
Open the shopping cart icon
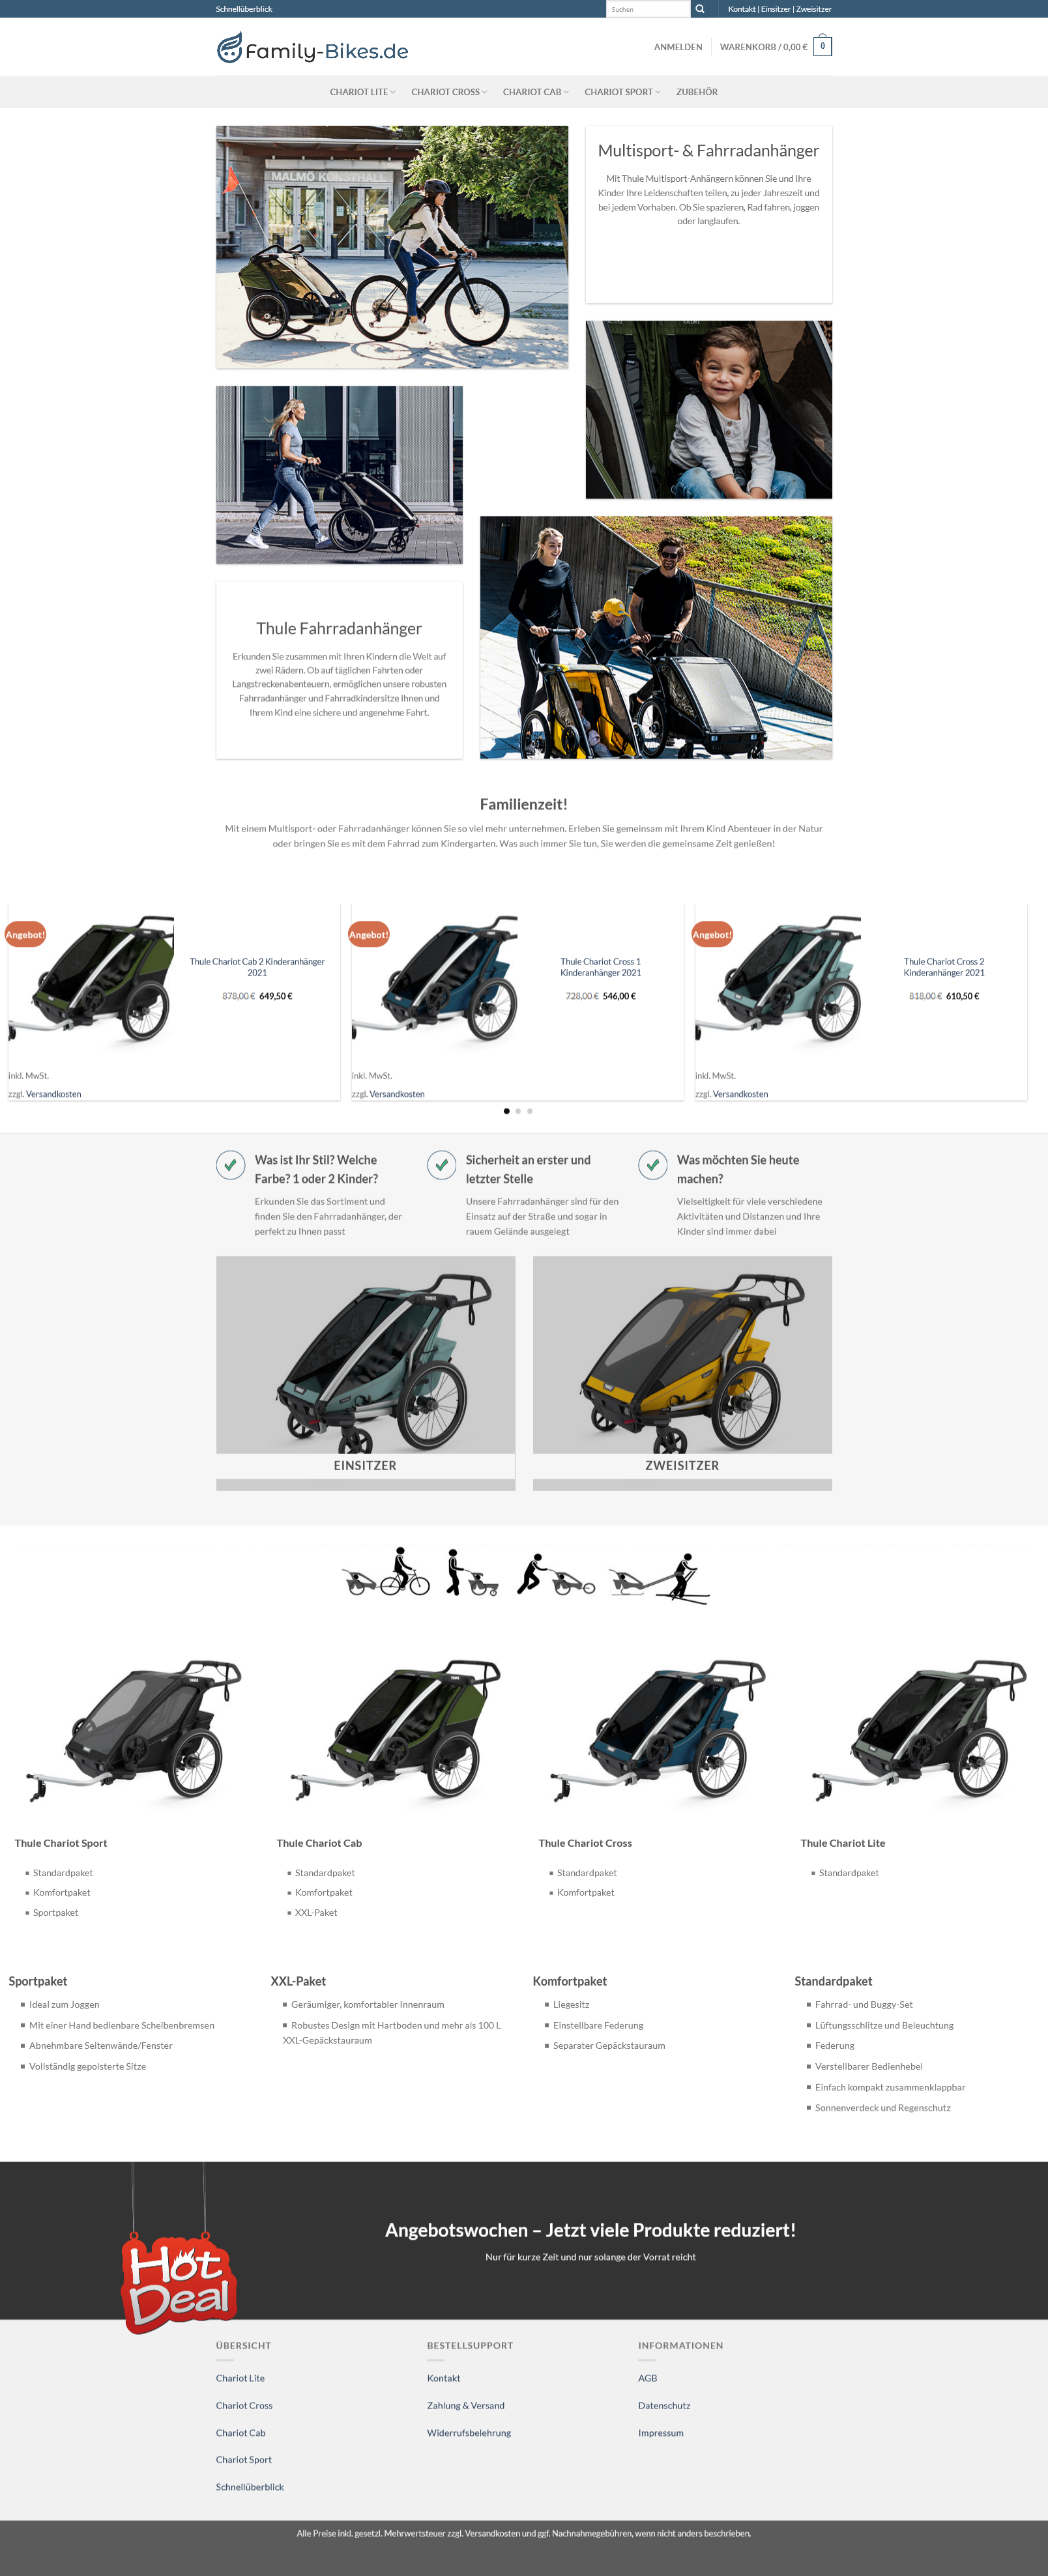823,46
